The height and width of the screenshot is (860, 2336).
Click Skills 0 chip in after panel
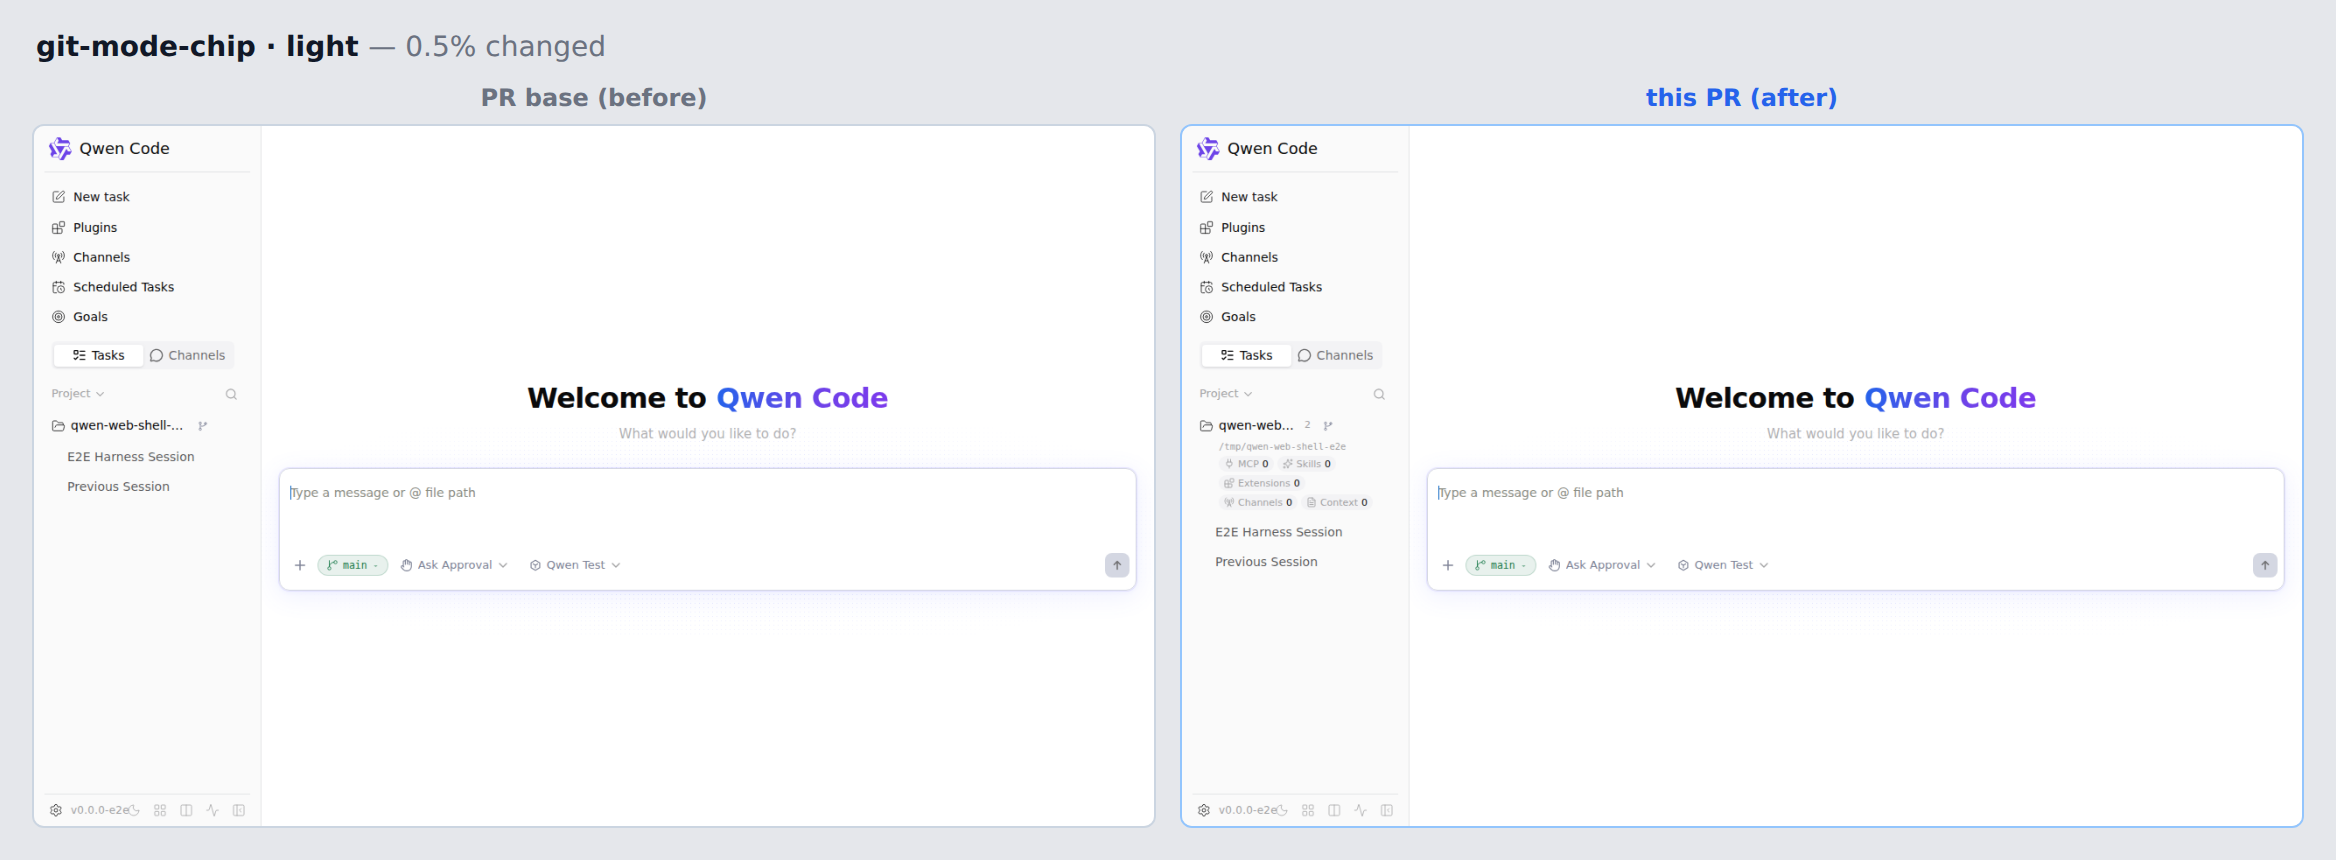(1307, 464)
